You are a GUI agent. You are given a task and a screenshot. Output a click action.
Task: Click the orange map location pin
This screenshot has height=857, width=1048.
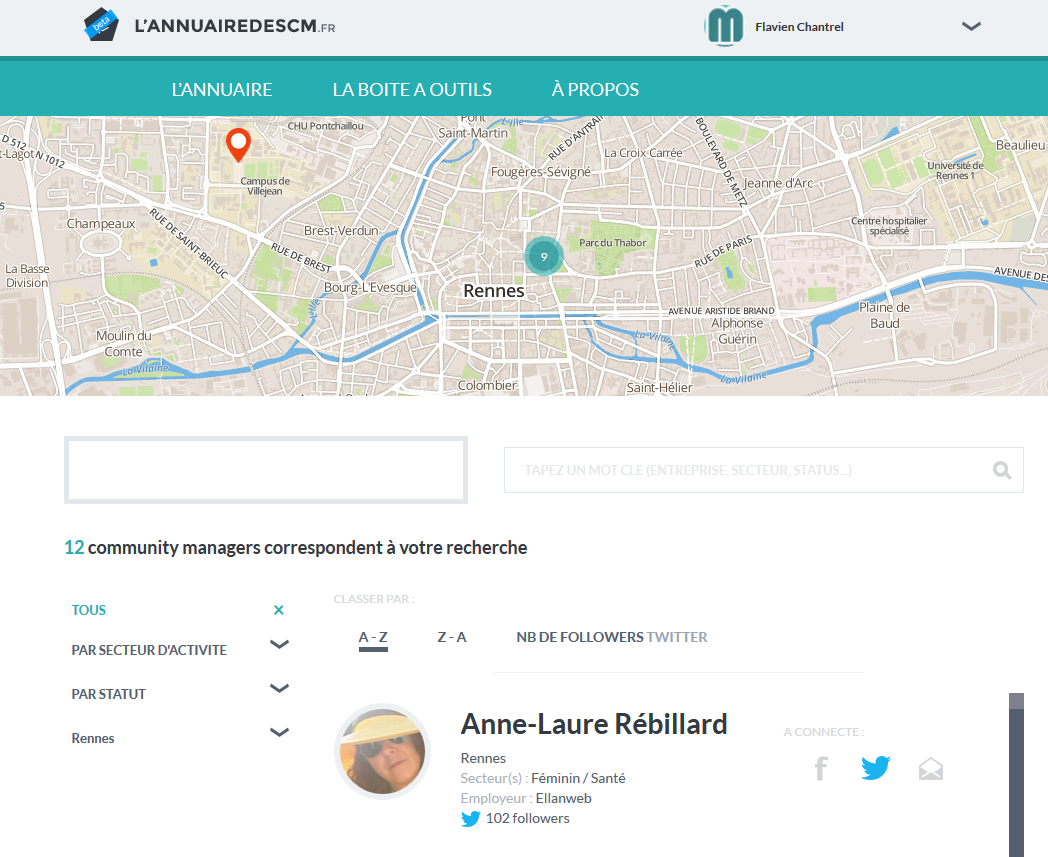pos(238,144)
